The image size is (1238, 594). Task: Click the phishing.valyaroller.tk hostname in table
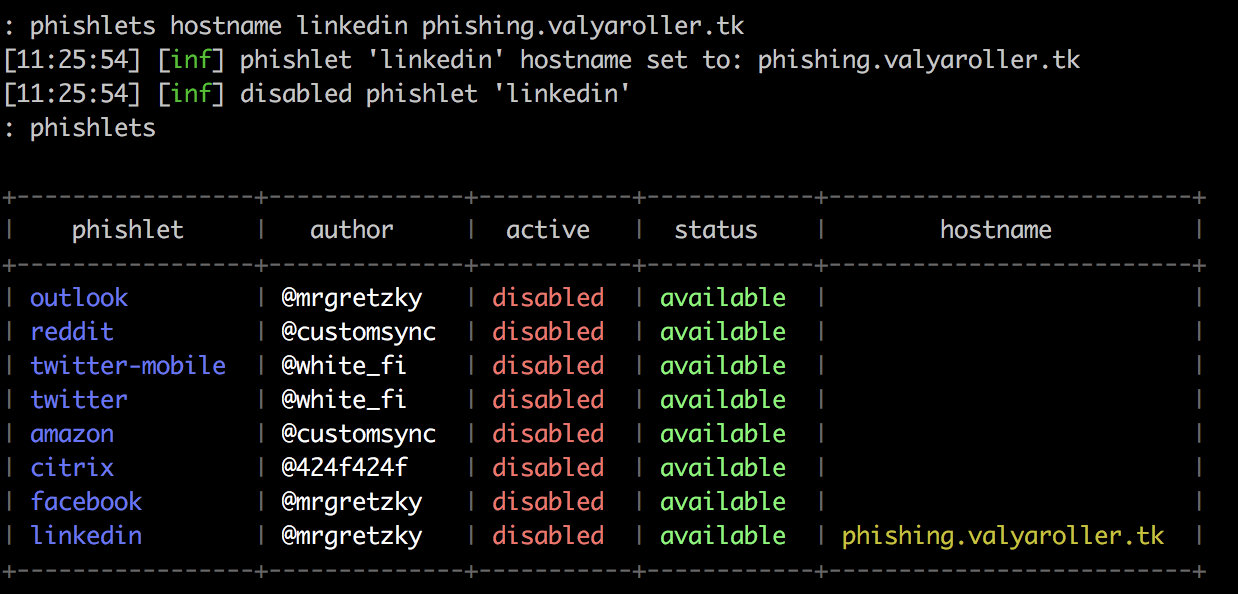click(1003, 536)
